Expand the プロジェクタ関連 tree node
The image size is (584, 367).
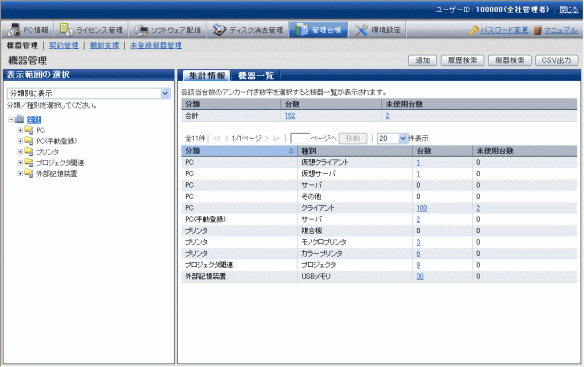(x=20, y=163)
